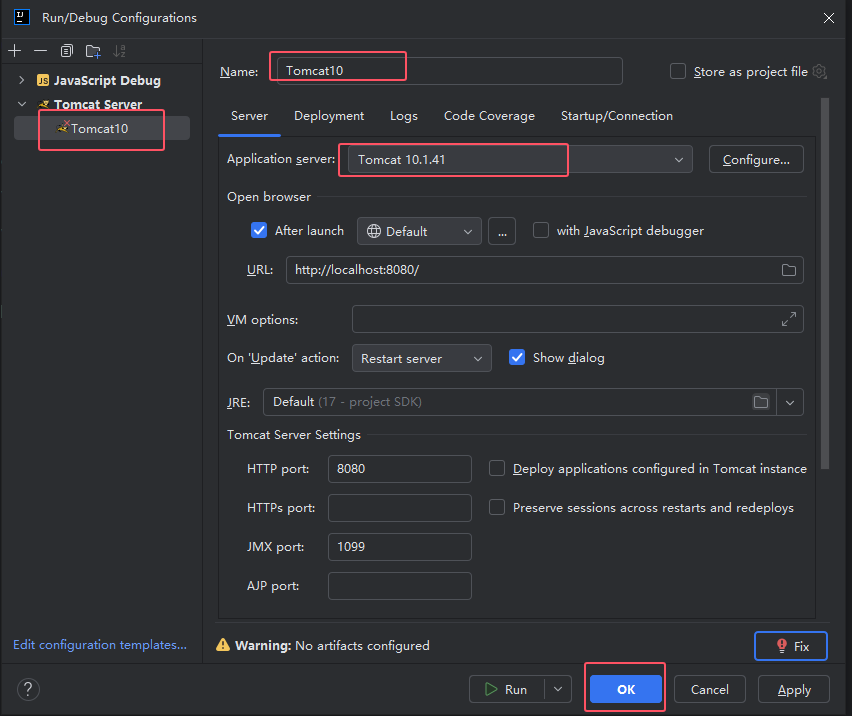Open the Default browser dropdown

419,231
